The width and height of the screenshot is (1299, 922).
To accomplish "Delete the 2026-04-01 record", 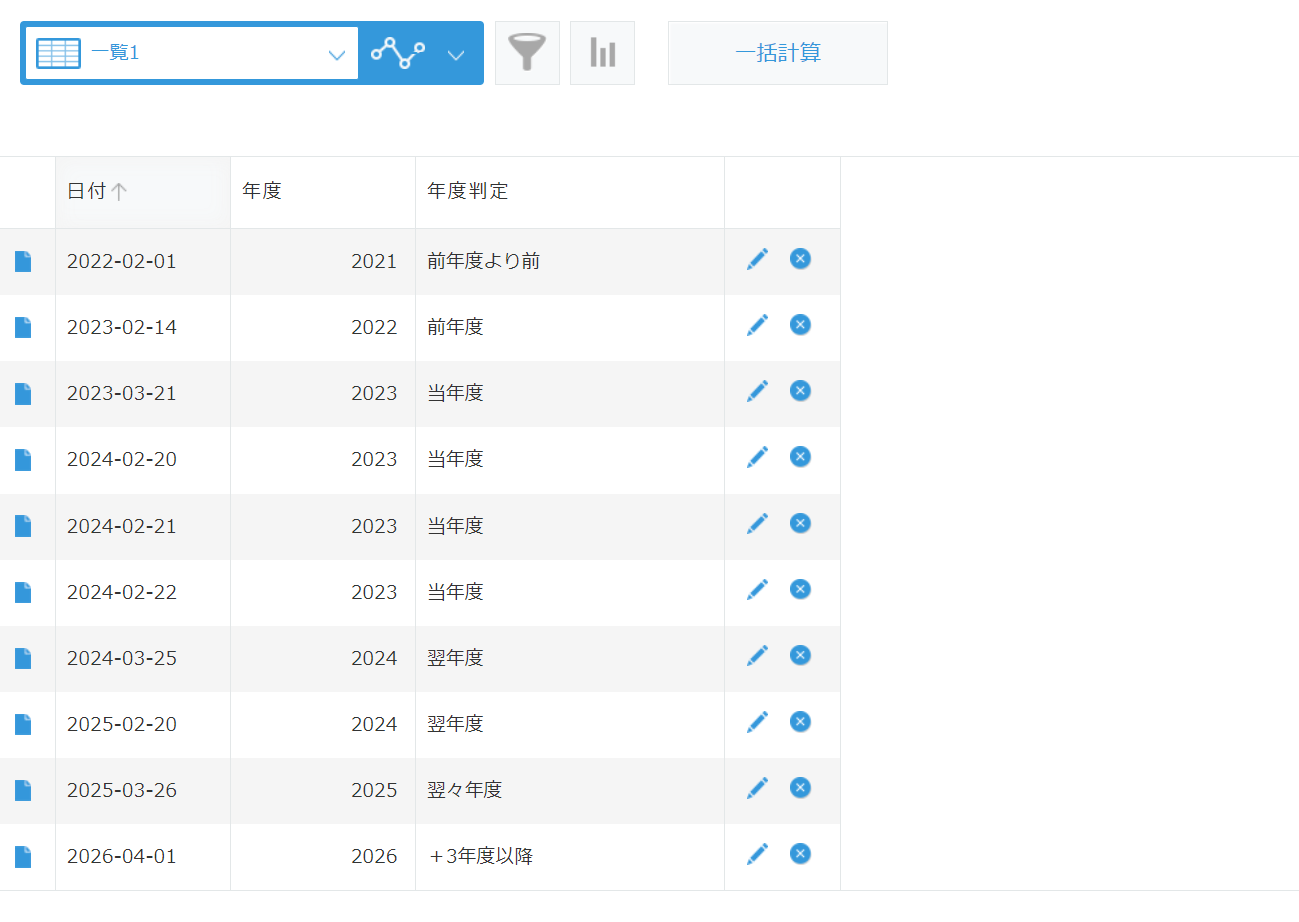I will (800, 854).
